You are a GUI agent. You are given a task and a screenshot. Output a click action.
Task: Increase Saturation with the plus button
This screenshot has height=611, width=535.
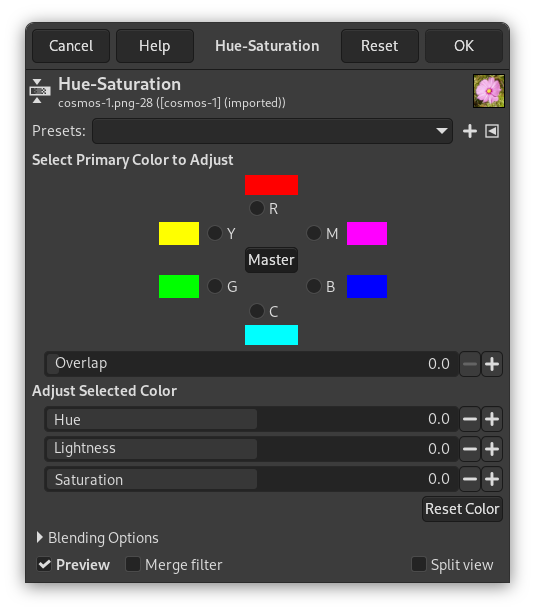(x=492, y=479)
